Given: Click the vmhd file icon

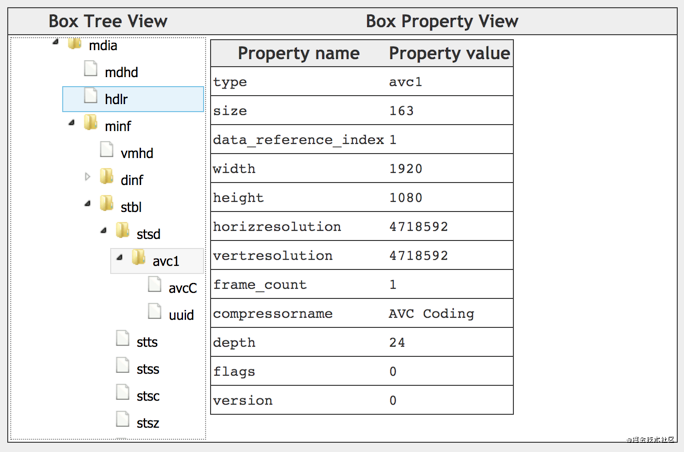Looking at the screenshot, I should pos(107,149).
